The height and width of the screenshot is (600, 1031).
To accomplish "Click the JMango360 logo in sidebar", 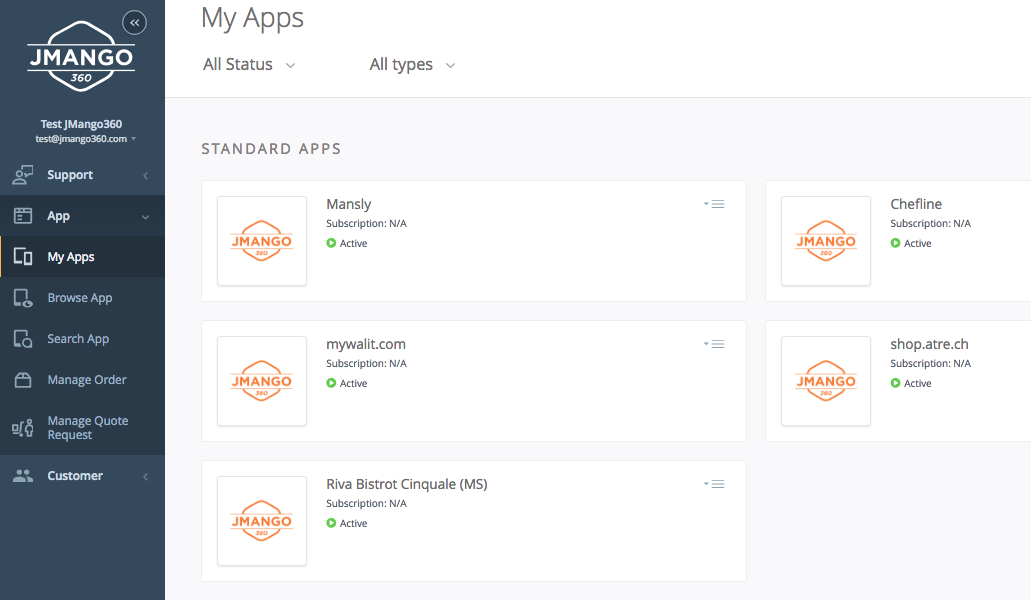I will [x=81, y=57].
